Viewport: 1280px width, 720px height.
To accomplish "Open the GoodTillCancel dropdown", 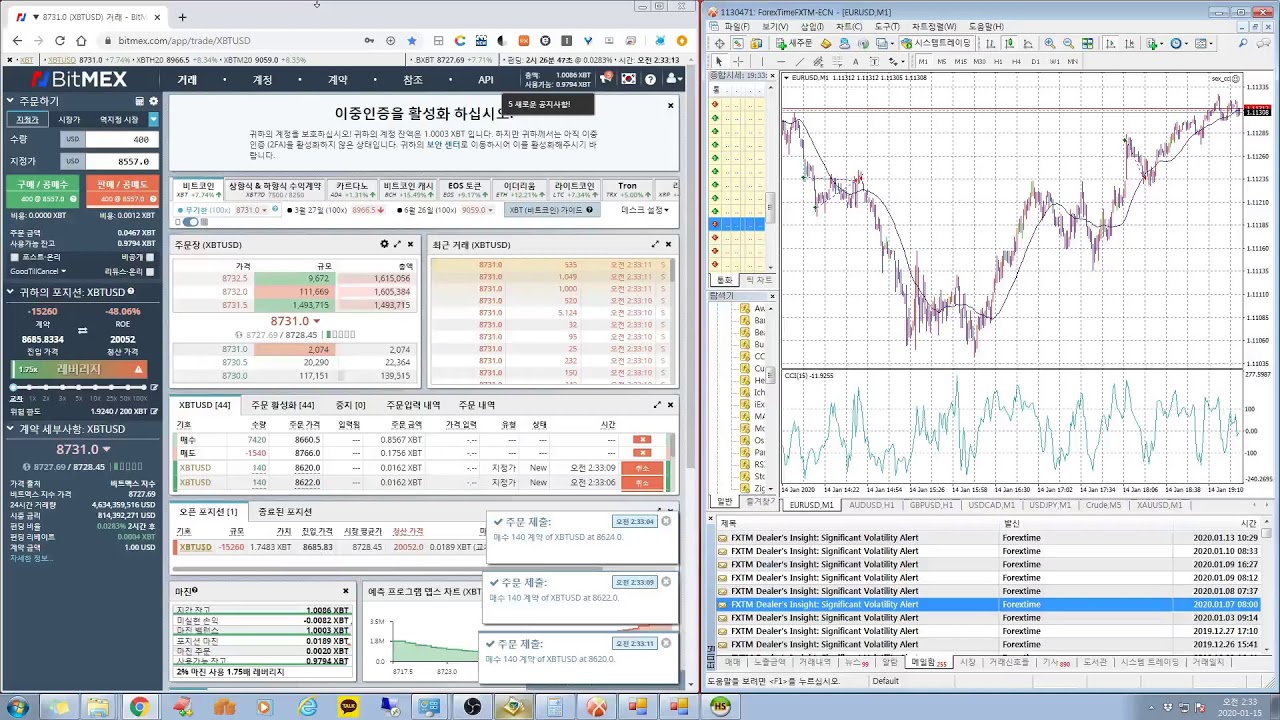I will pyautogui.click(x=38, y=271).
